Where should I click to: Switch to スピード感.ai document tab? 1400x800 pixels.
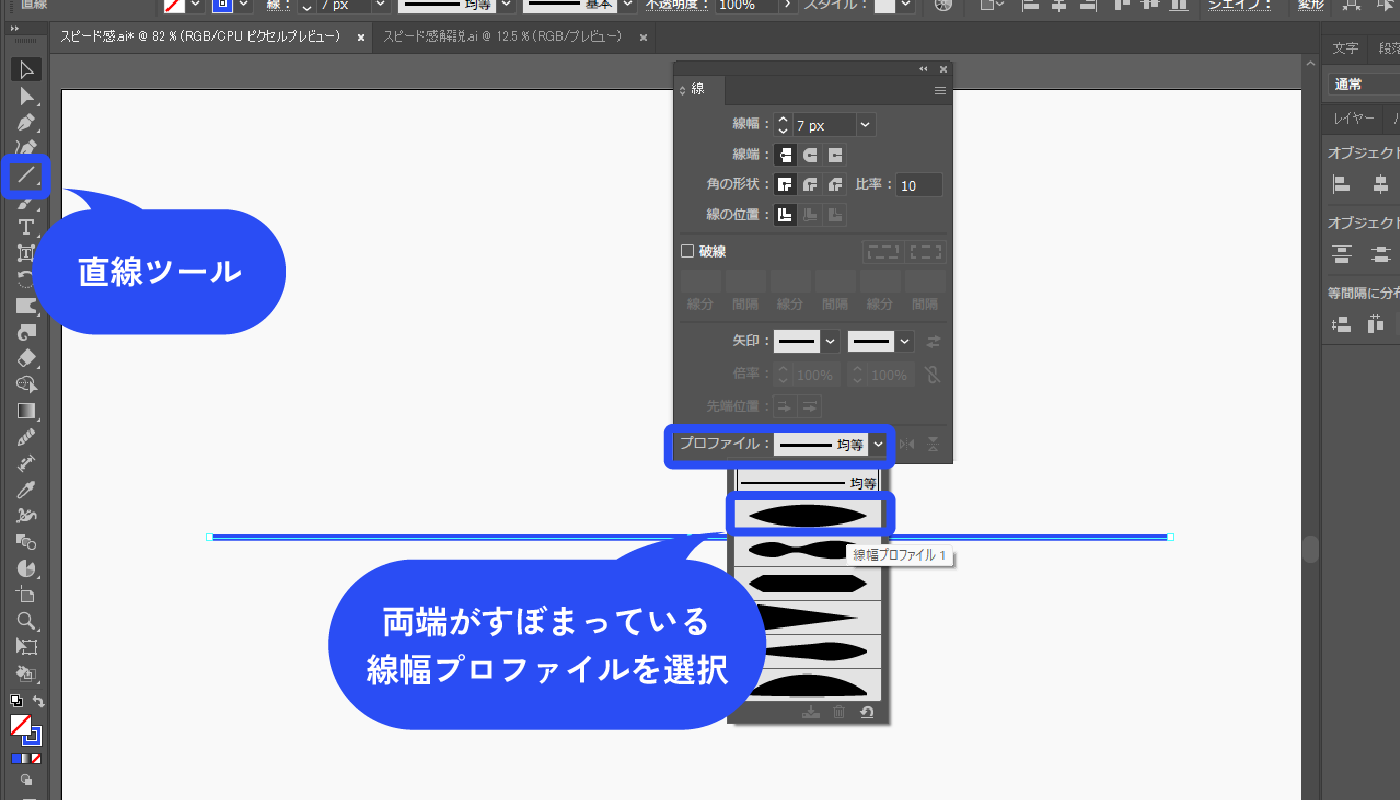pyautogui.click(x=201, y=37)
